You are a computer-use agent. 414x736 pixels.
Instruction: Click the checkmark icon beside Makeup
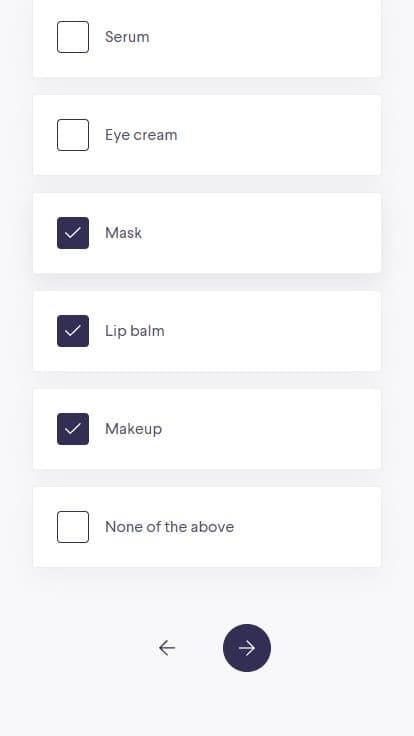73,429
